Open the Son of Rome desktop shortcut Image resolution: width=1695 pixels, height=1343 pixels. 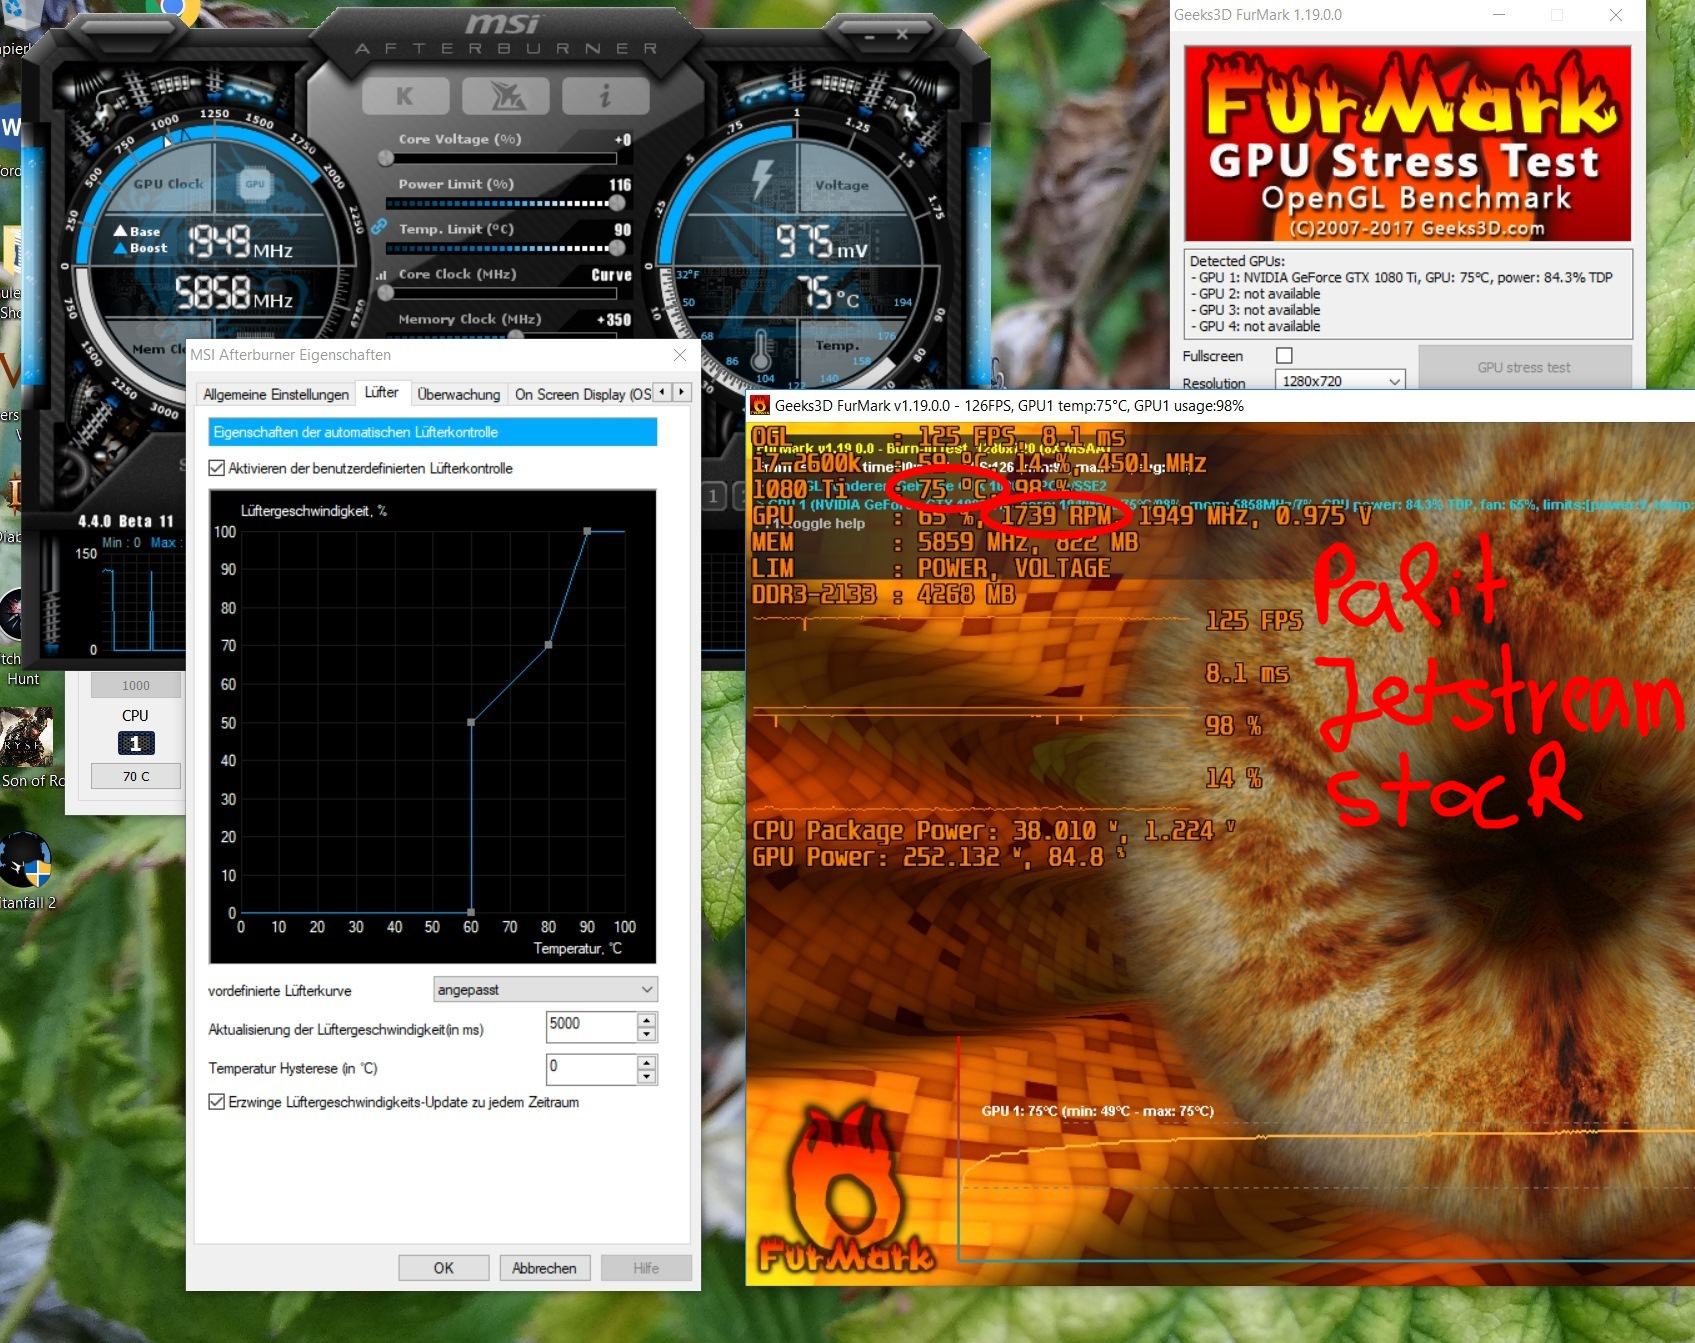26,746
